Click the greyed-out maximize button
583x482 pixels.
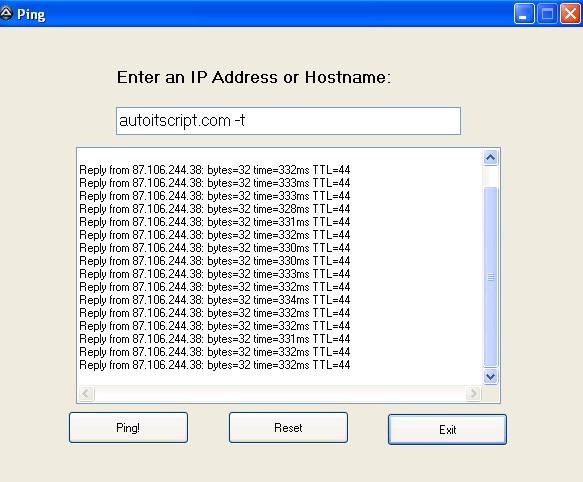(547, 14)
